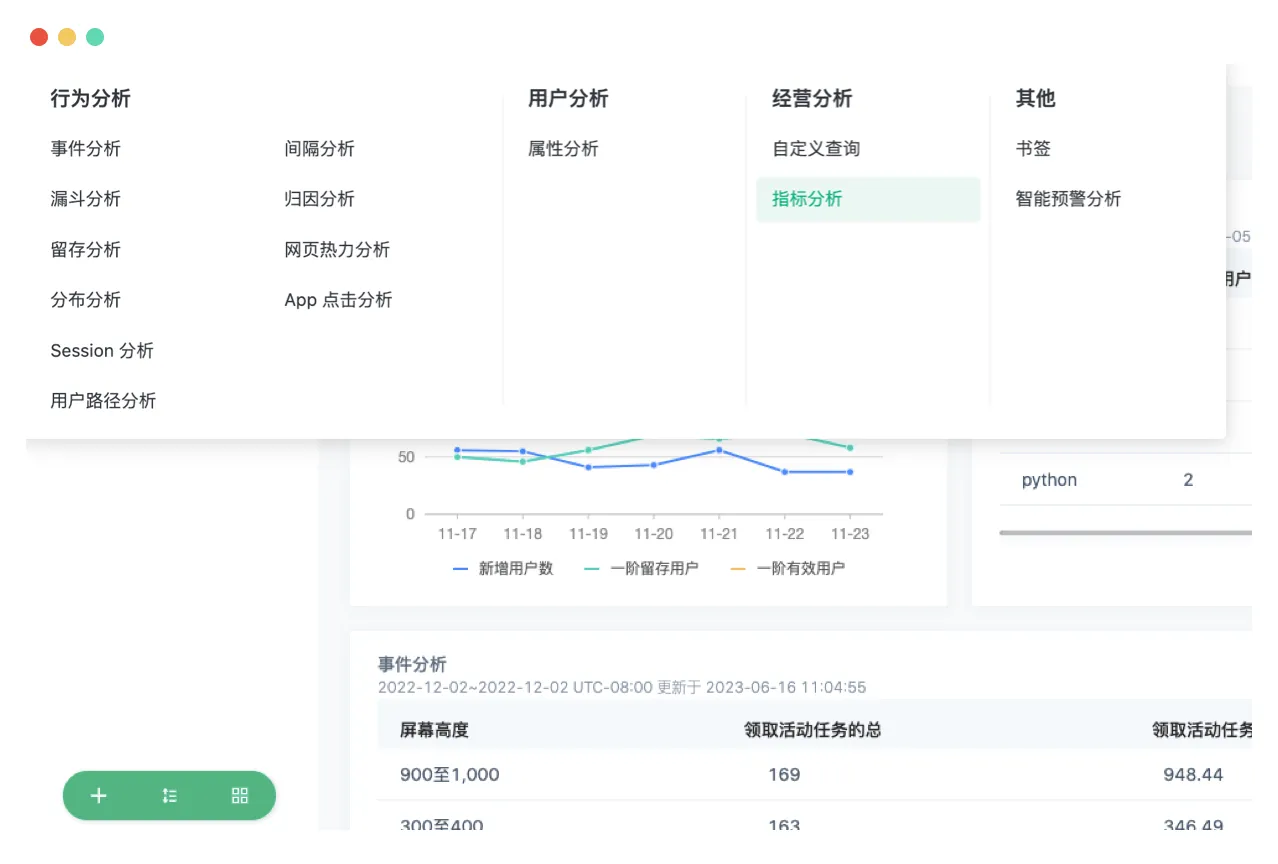Screen dimensions: 1278x864
Task: Open 自定义查询 menu item
Action: [816, 149]
